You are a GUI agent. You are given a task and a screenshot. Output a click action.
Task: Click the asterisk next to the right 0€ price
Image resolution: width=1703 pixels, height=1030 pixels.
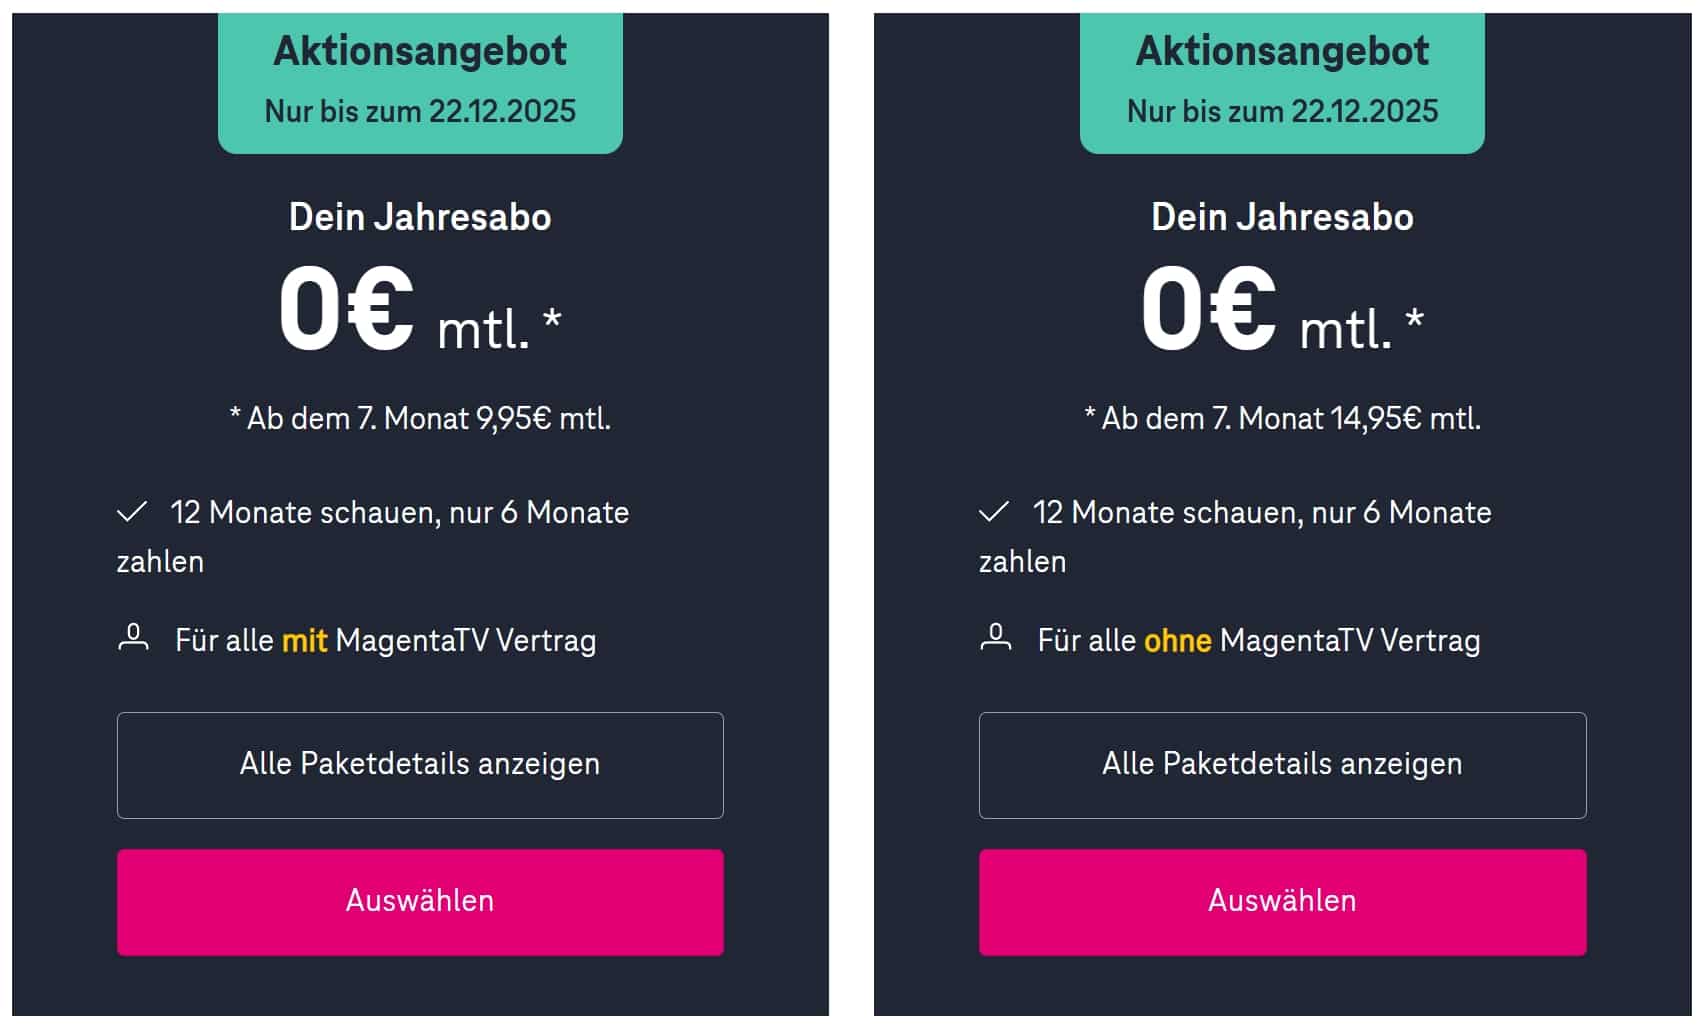click(x=1413, y=318)
